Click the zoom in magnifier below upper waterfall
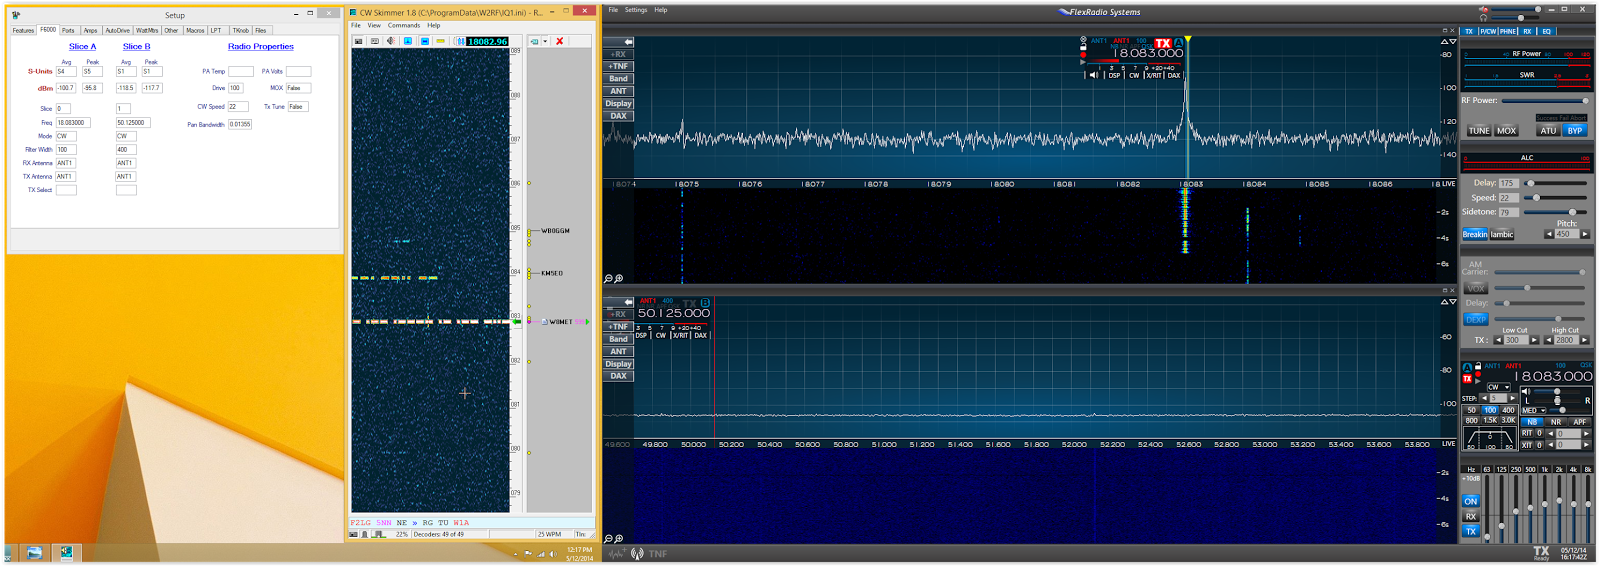The image size is (1600, 566). [619, 279]
